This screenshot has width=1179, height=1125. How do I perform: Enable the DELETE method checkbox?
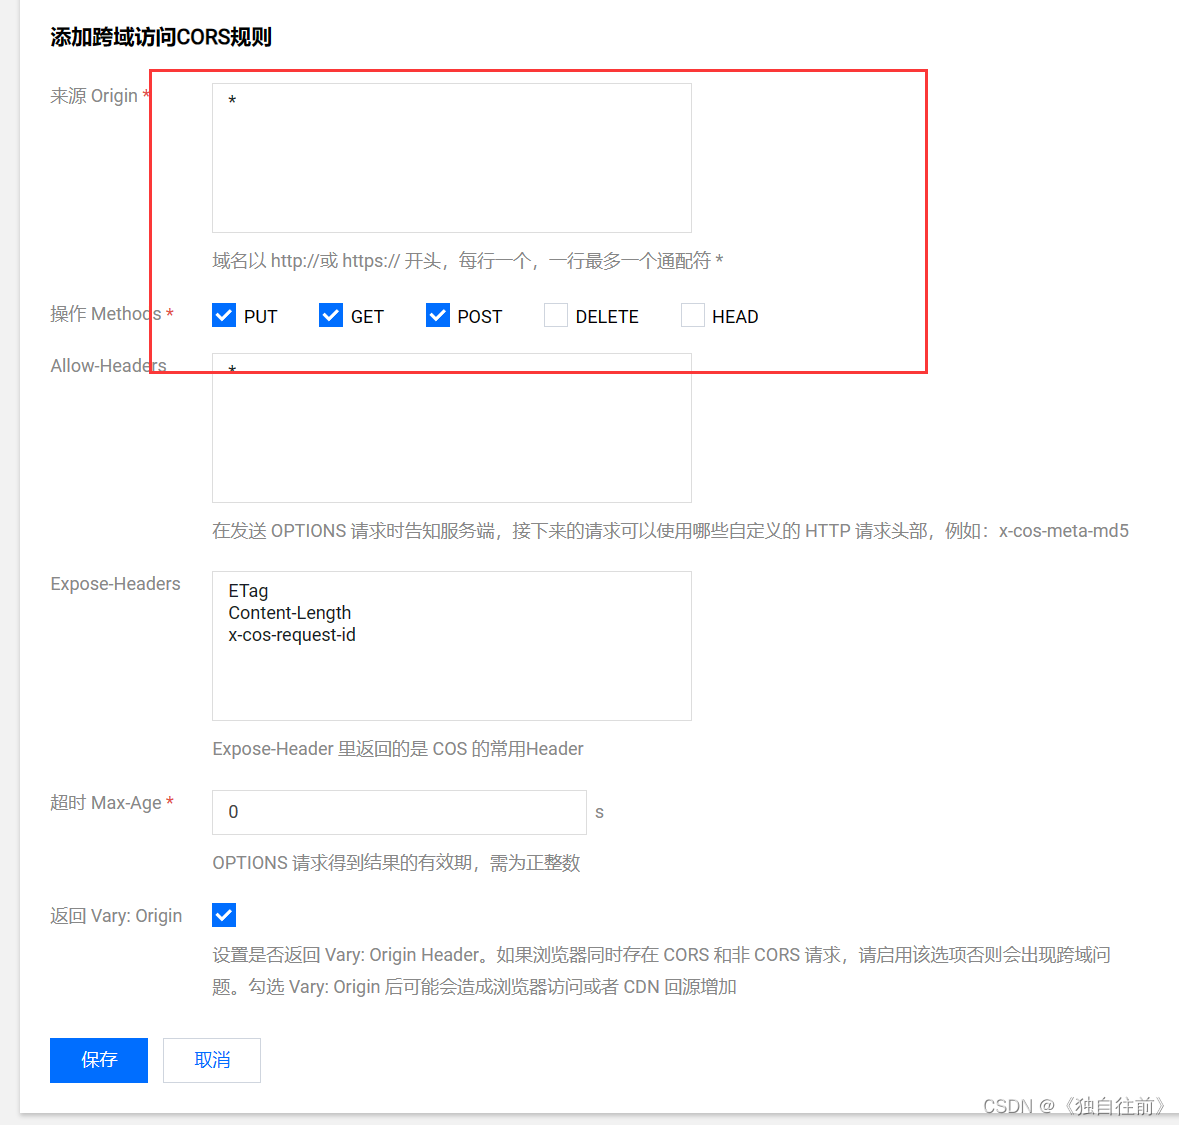(x=556, y=315)
